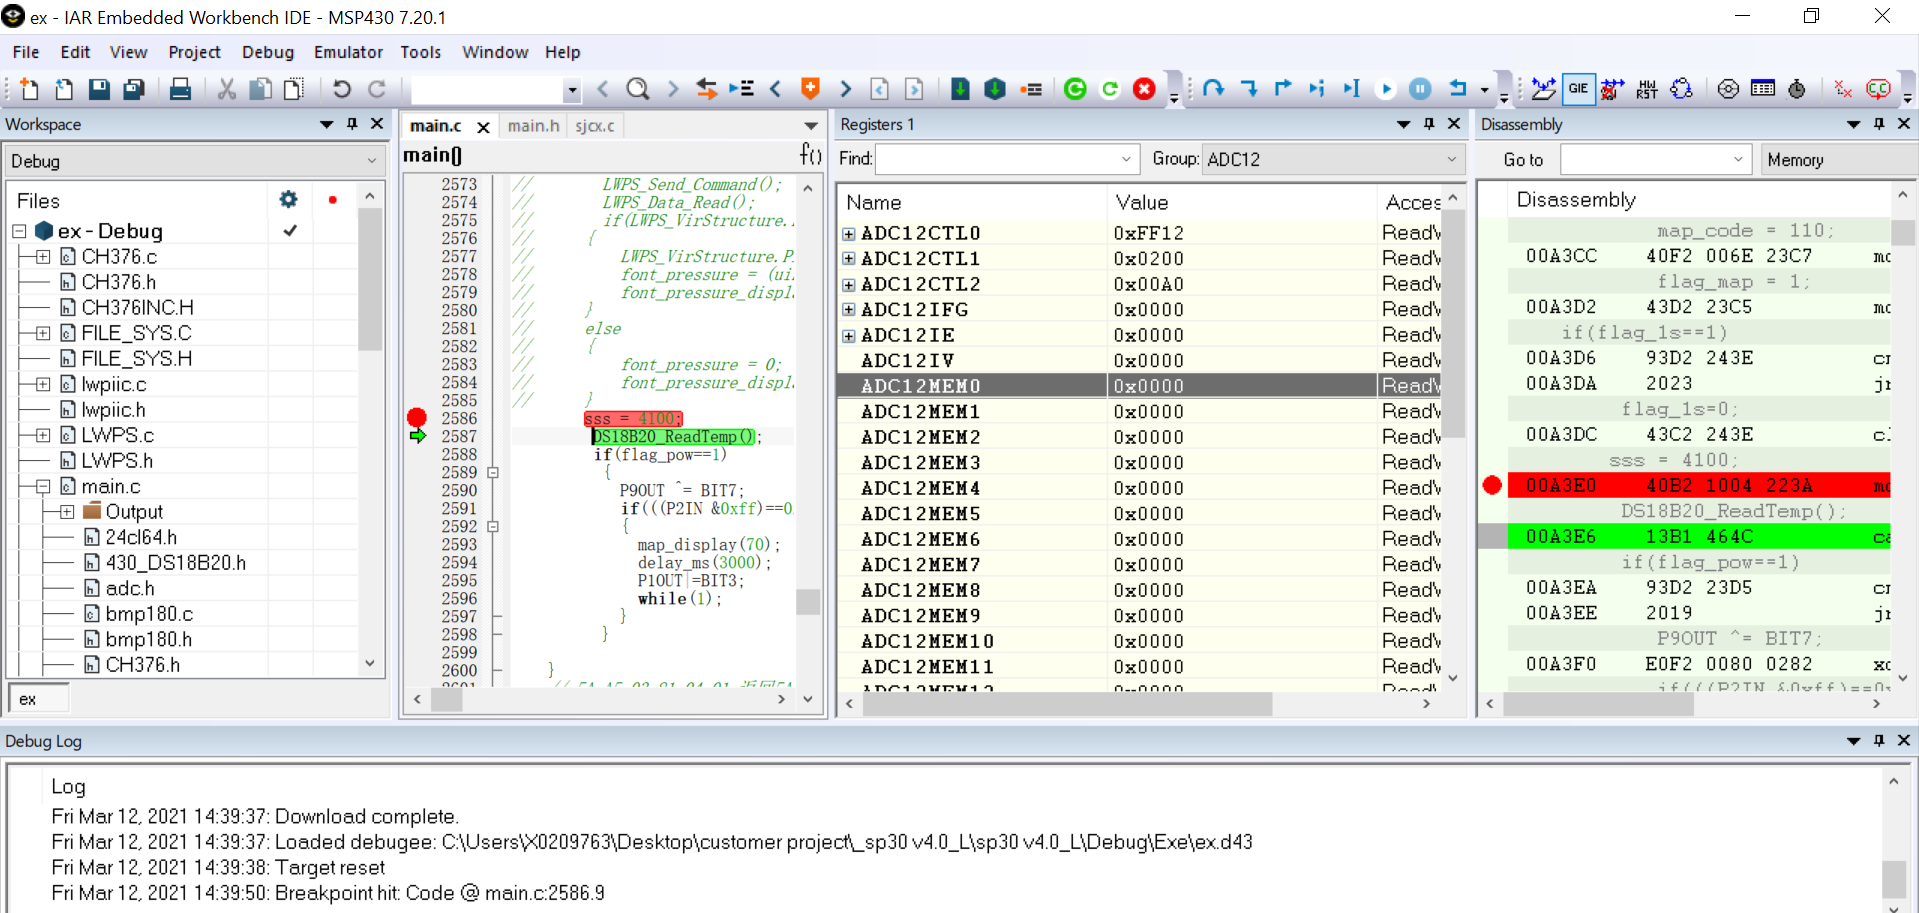Viewport: 1919px width, 913px height.
Task: Click the Step Over debug icon
Action: (x=1213, y=89)
